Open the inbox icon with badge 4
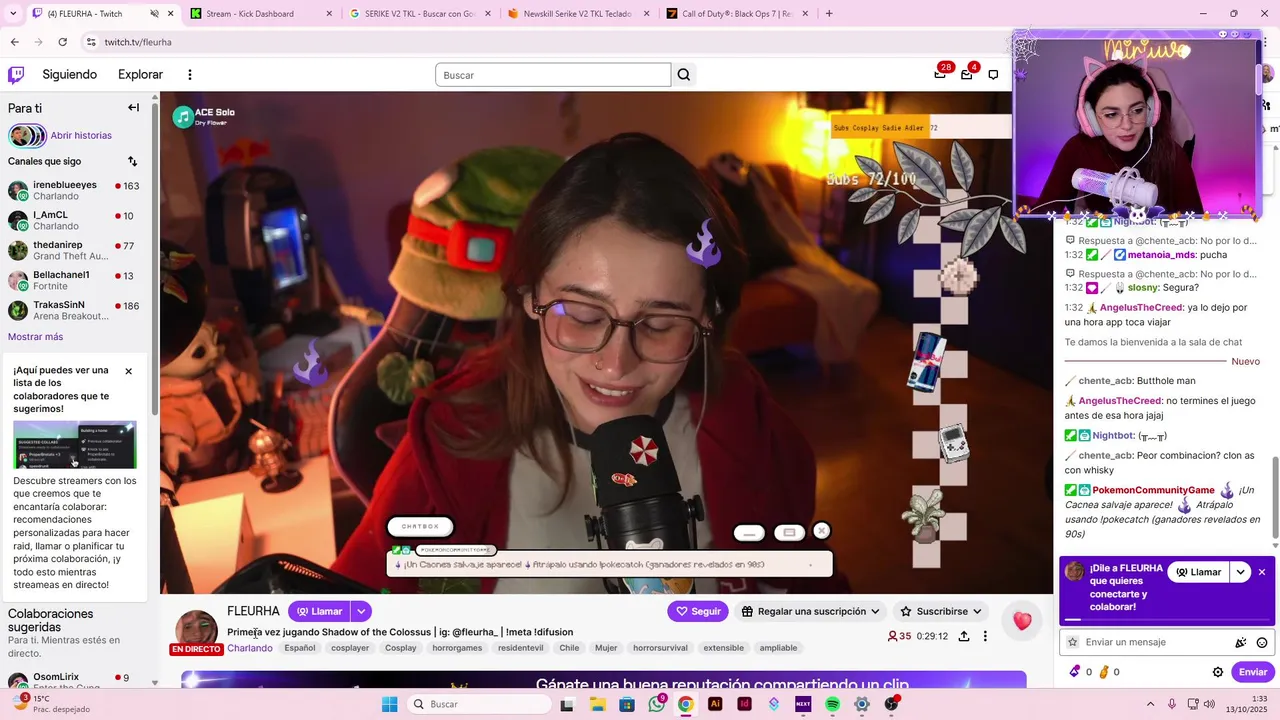Viewport: 1280px width, 720px height. coord(967,74)
